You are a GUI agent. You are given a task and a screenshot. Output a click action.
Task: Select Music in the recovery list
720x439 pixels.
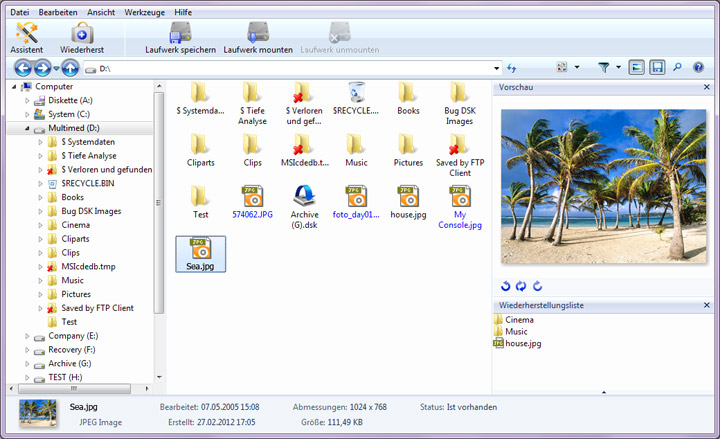[x=516, y=332]
